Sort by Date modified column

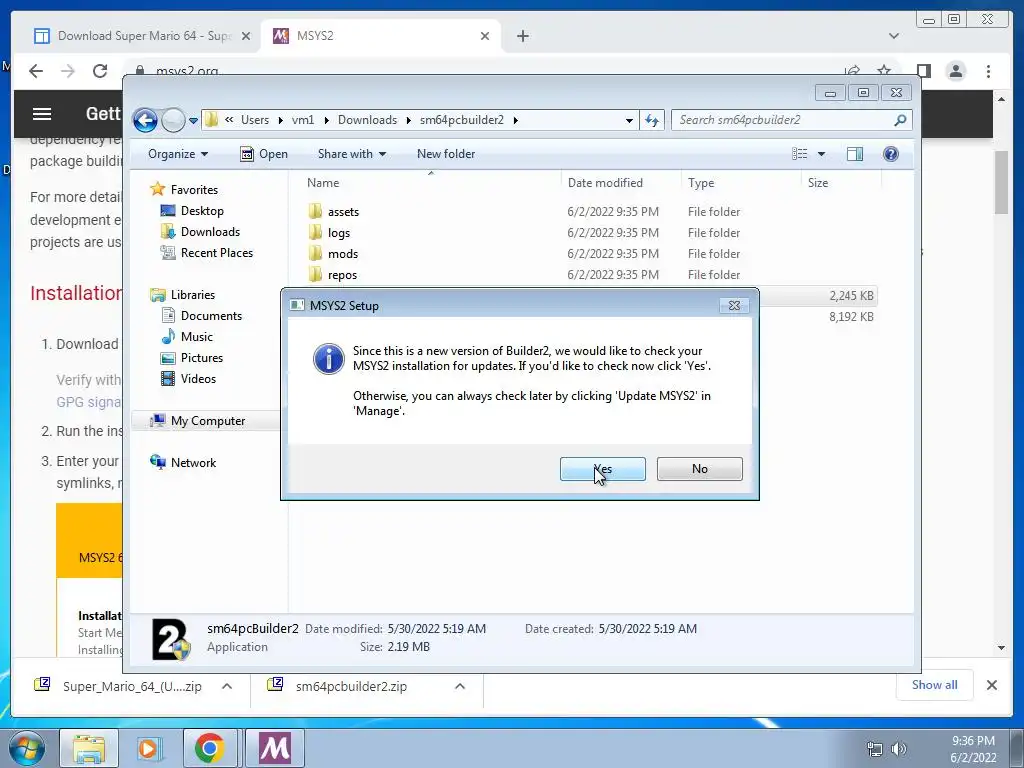point(621,183)
